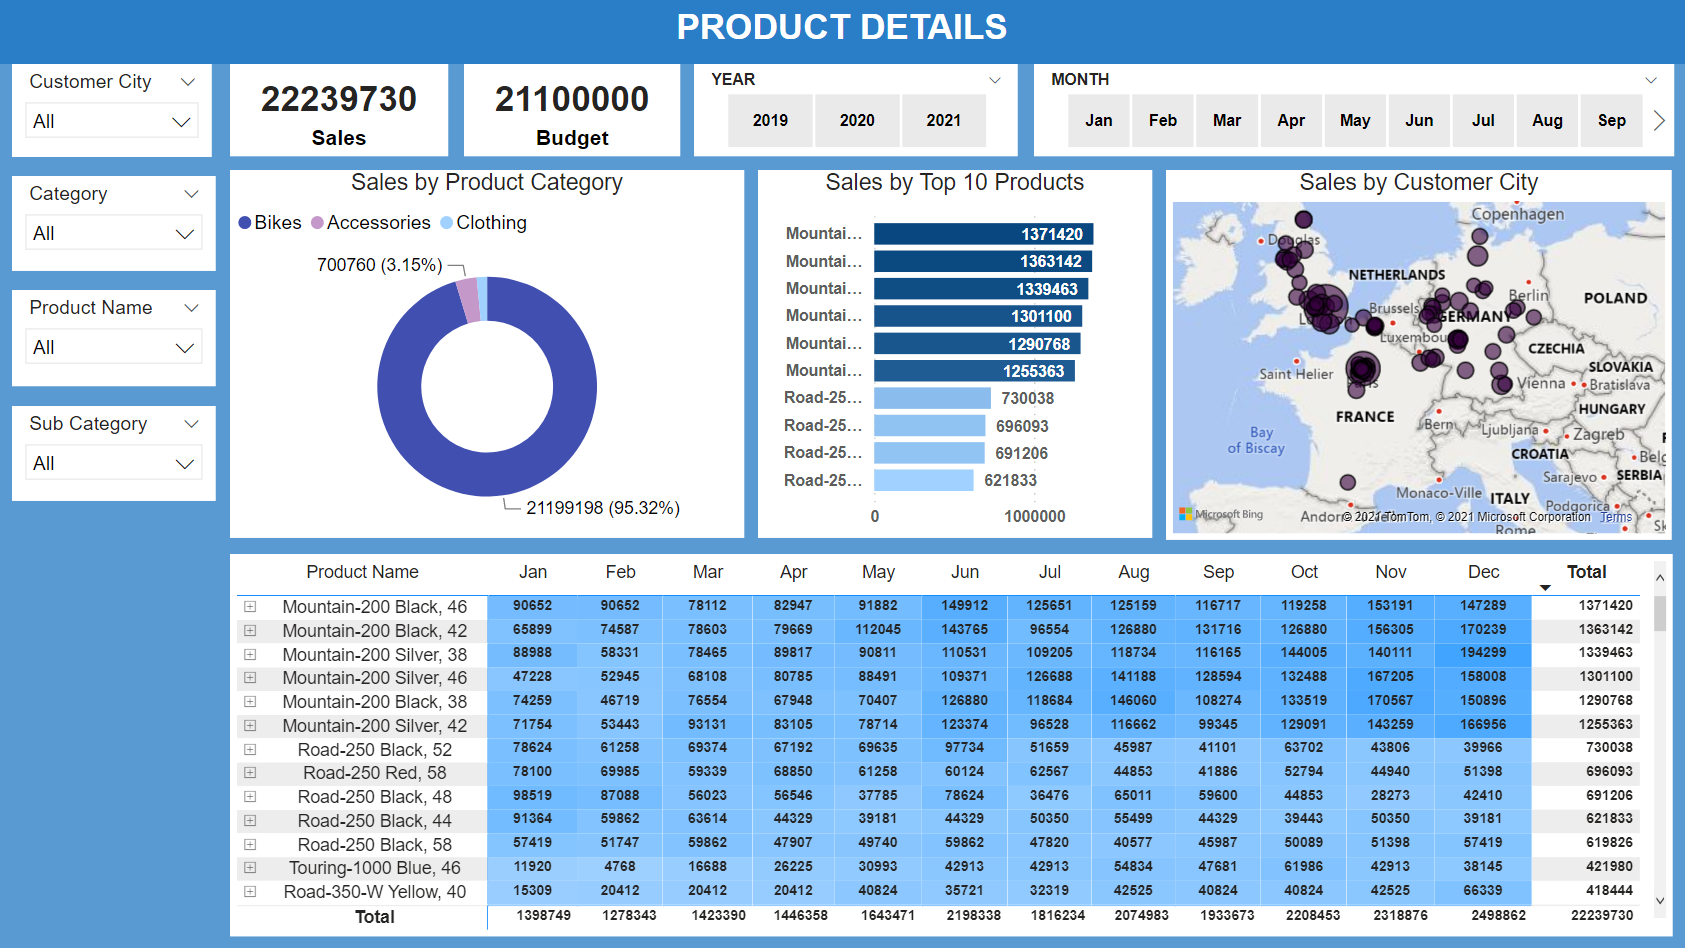Image resolution: width=1685 pixels, height=948 pixels.
Task: Click the chevron on the Customer City slicer header
Action: tap(190, 82)
